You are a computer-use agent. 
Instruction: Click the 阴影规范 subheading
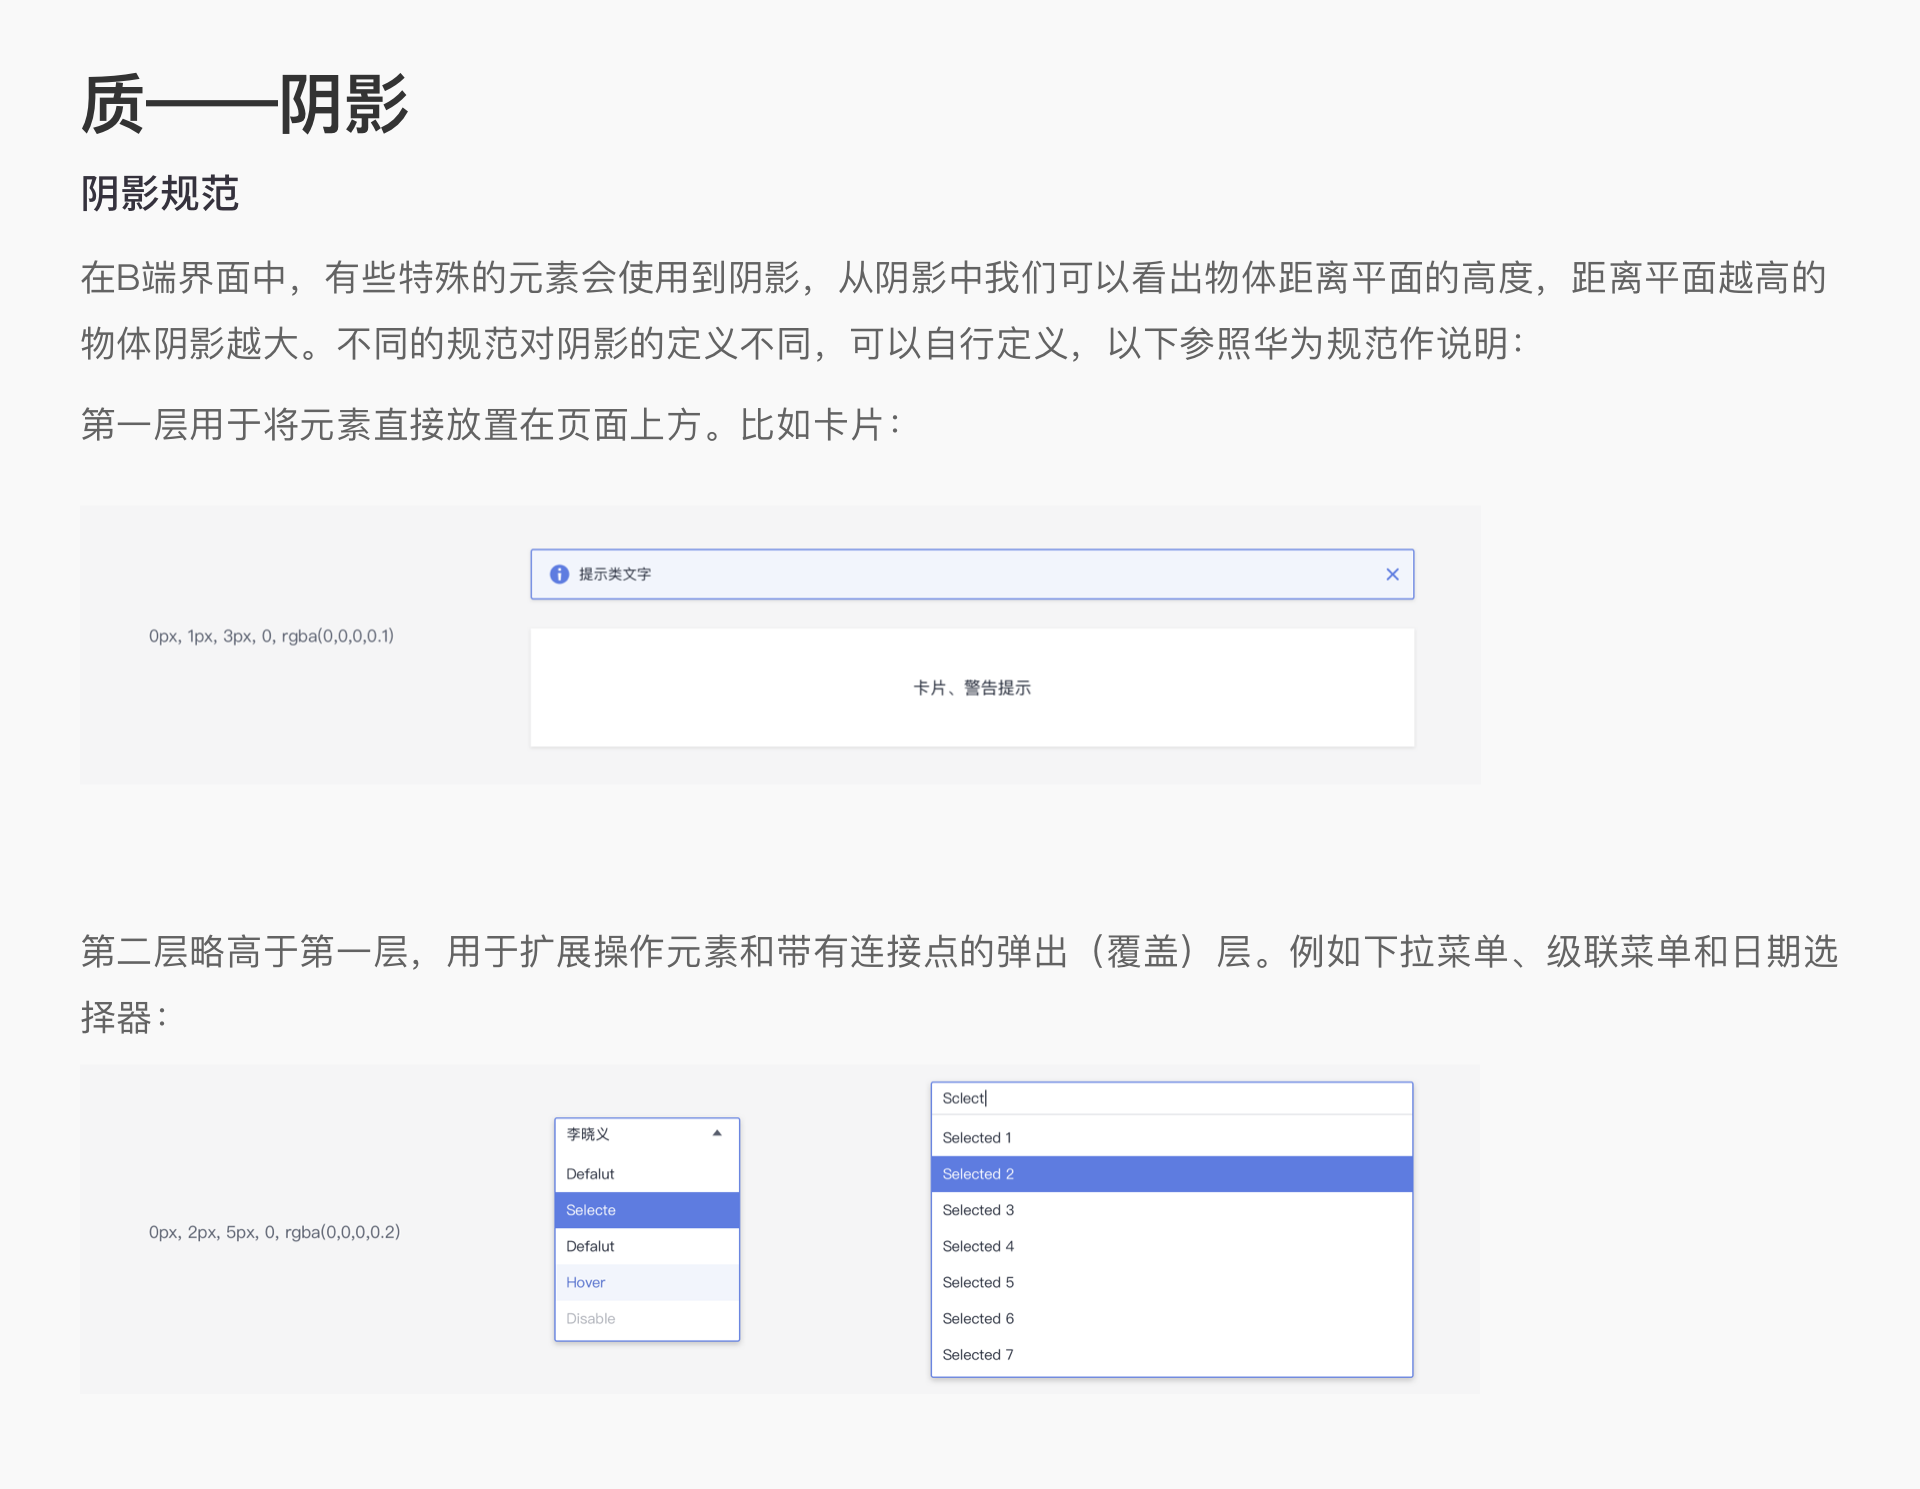(160, 193)
